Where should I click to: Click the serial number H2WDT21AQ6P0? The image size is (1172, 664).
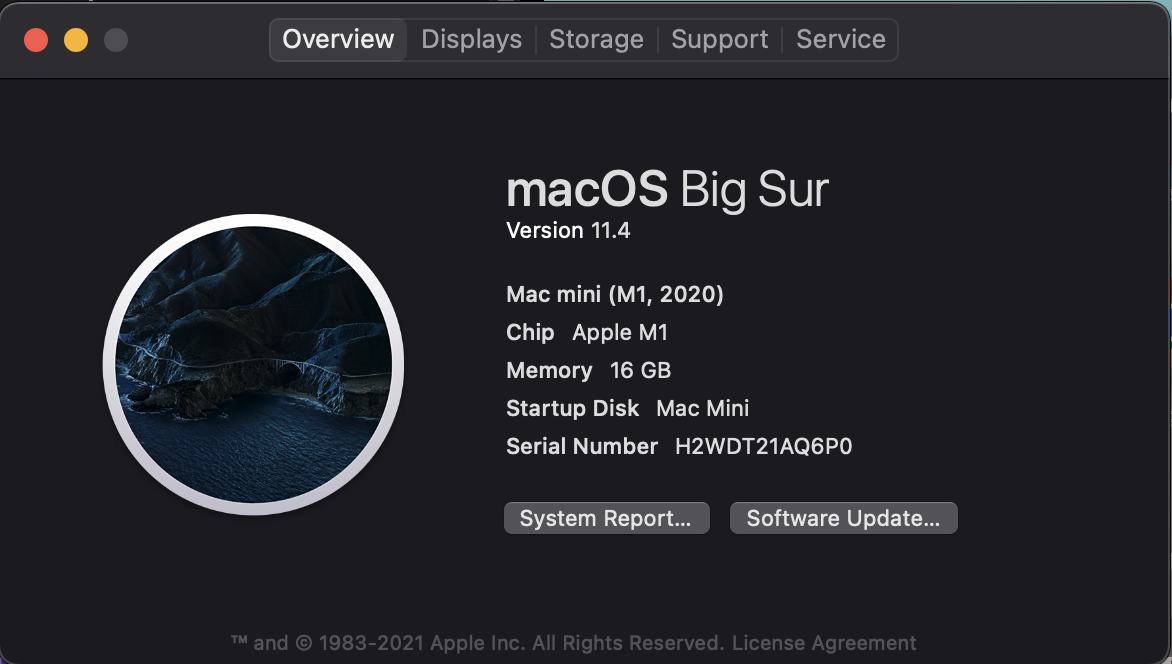pyautogui.click(x=763, y=447)
